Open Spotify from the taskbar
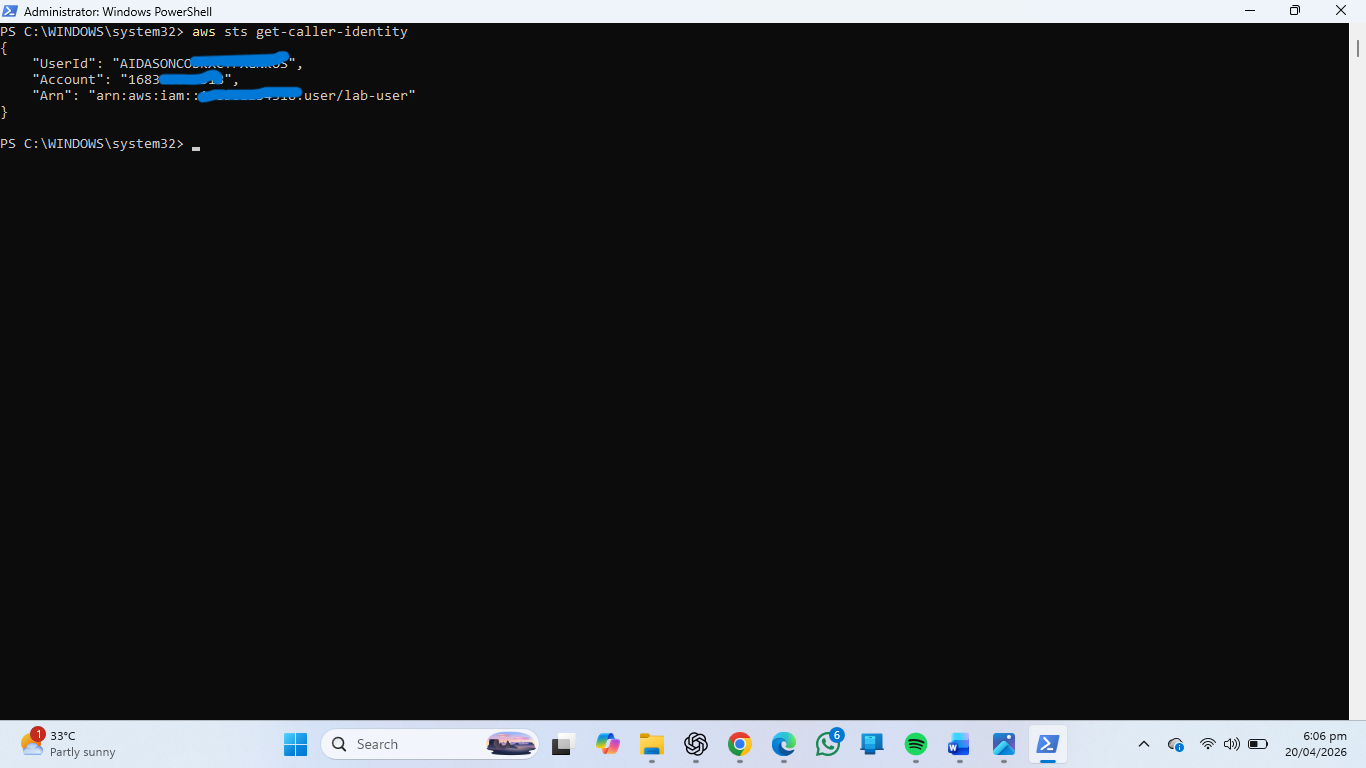The height and width of the screenshot is (768, 1366). click(916, 744)
